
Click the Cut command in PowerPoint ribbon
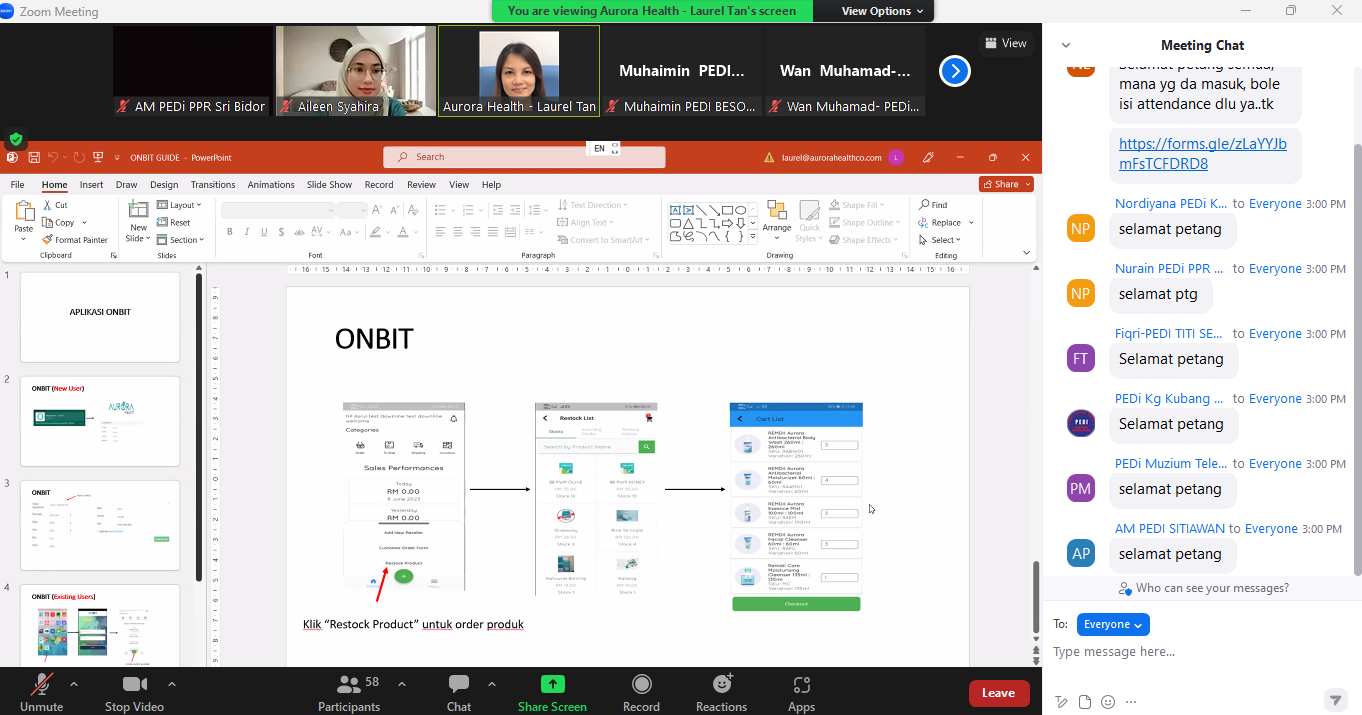point(55,205)
